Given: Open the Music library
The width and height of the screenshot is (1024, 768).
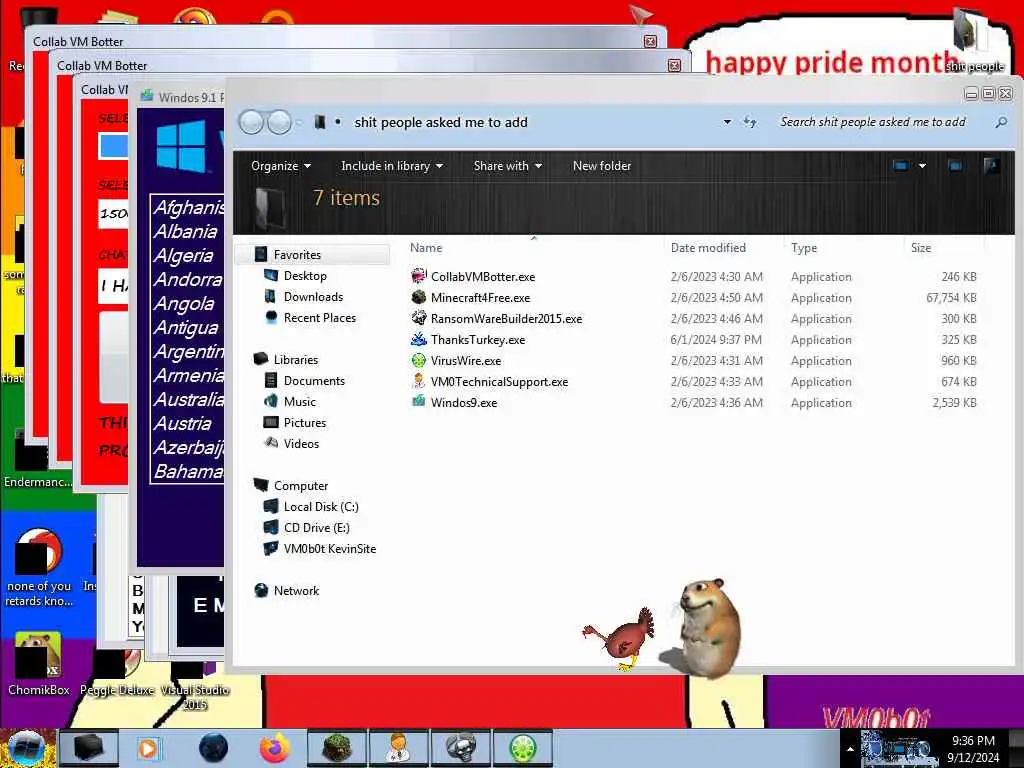Looking at the screenshot, I should click(x=300, y=402).
